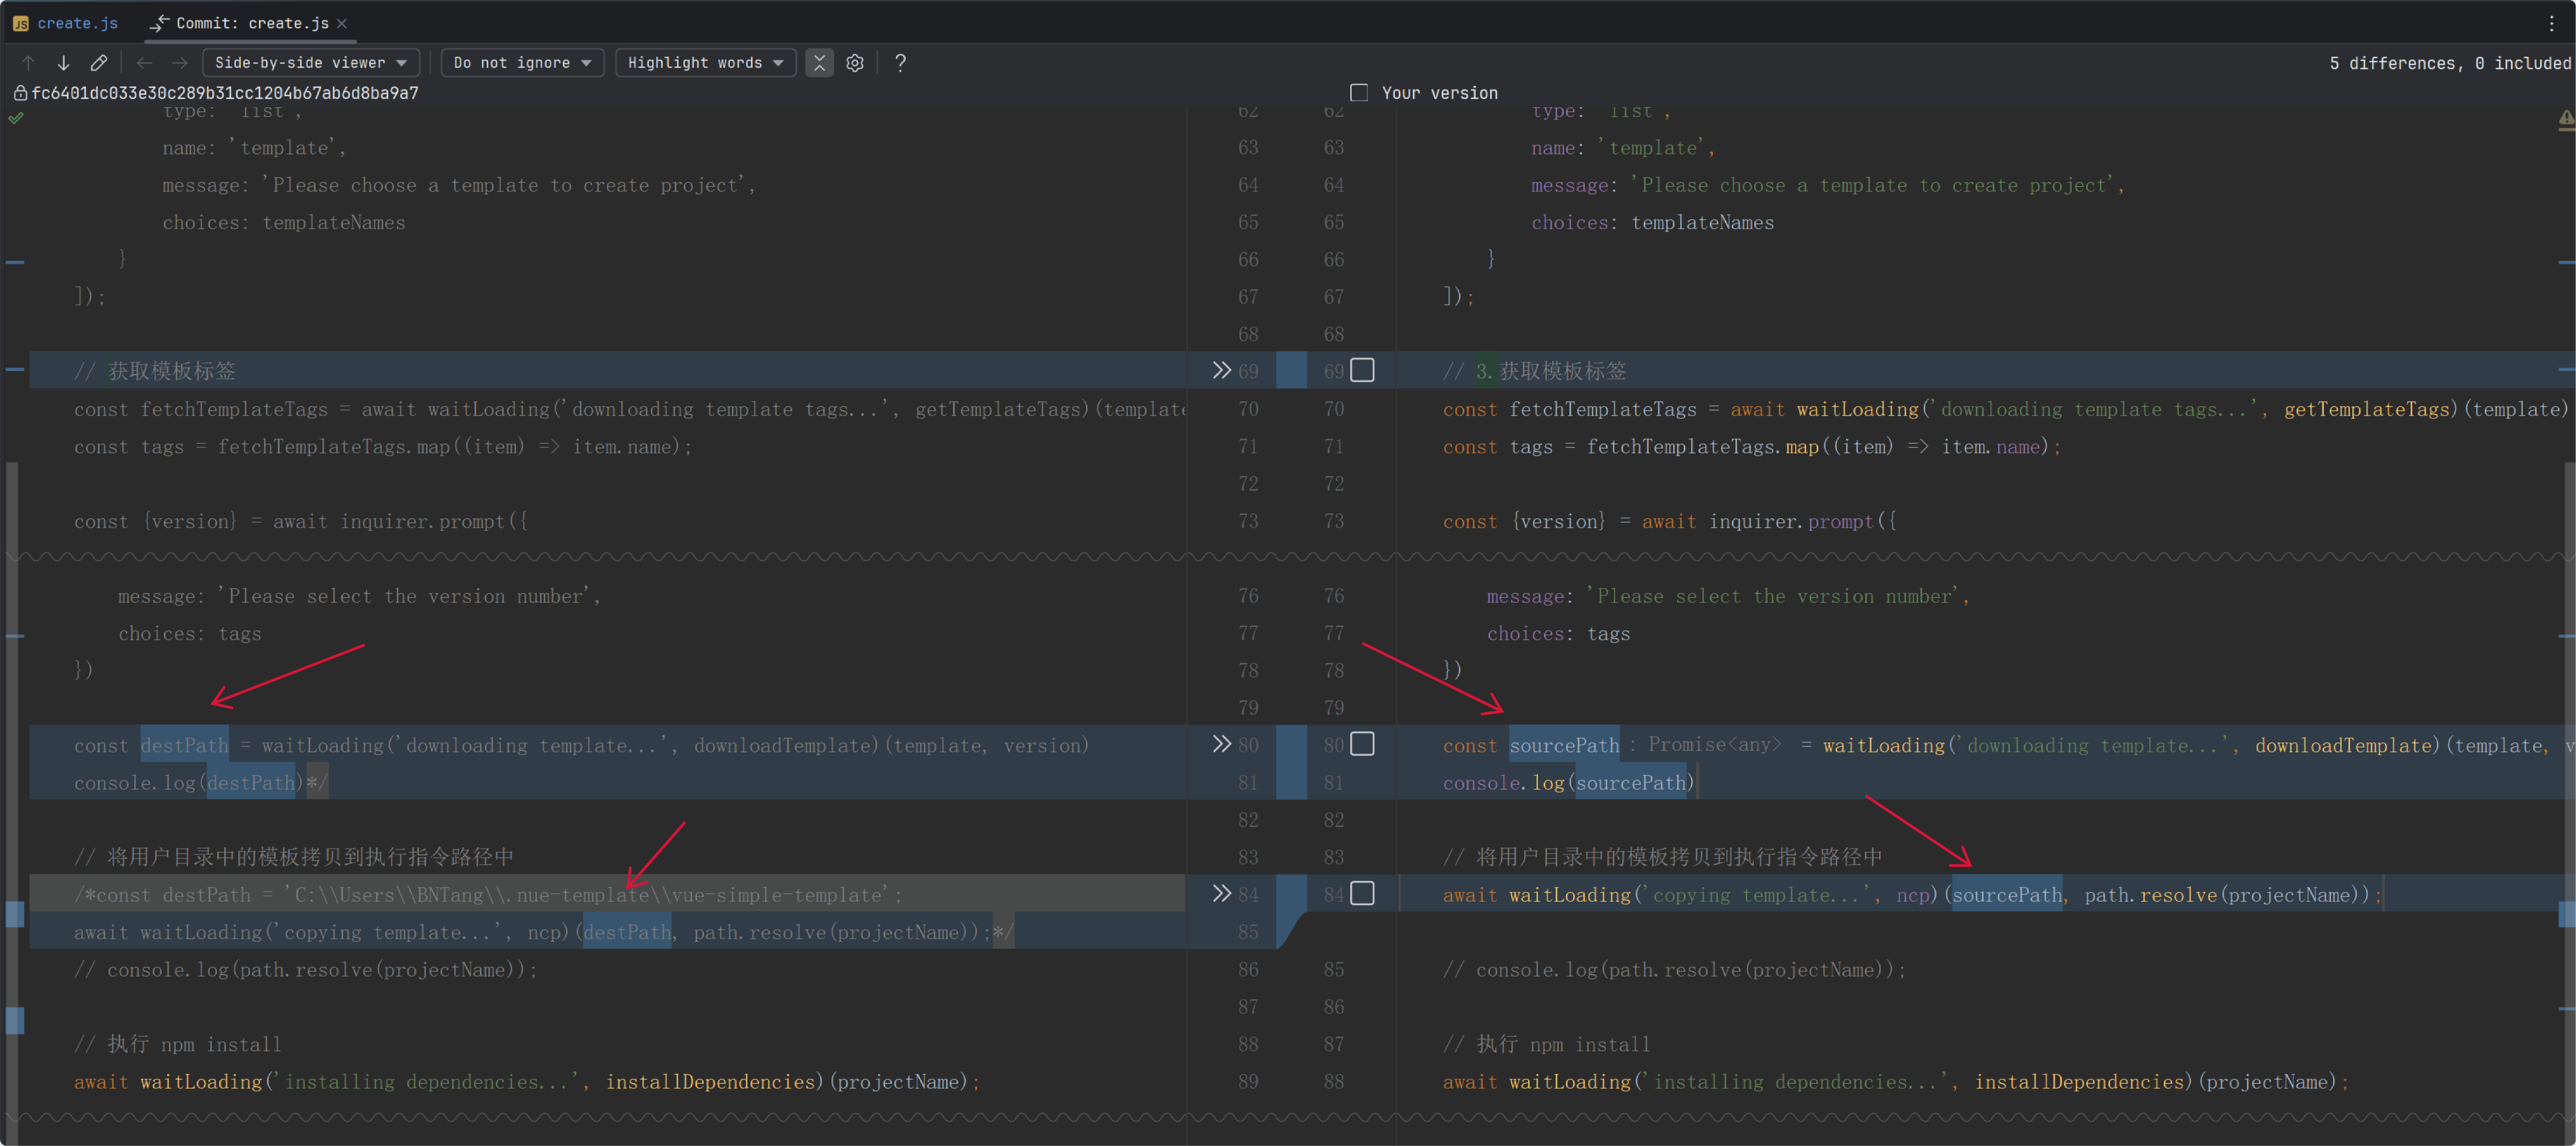Viewport: 2576px width, 1146px height.
Task: Check the include box at line 69
Action: coord(1362,370)
